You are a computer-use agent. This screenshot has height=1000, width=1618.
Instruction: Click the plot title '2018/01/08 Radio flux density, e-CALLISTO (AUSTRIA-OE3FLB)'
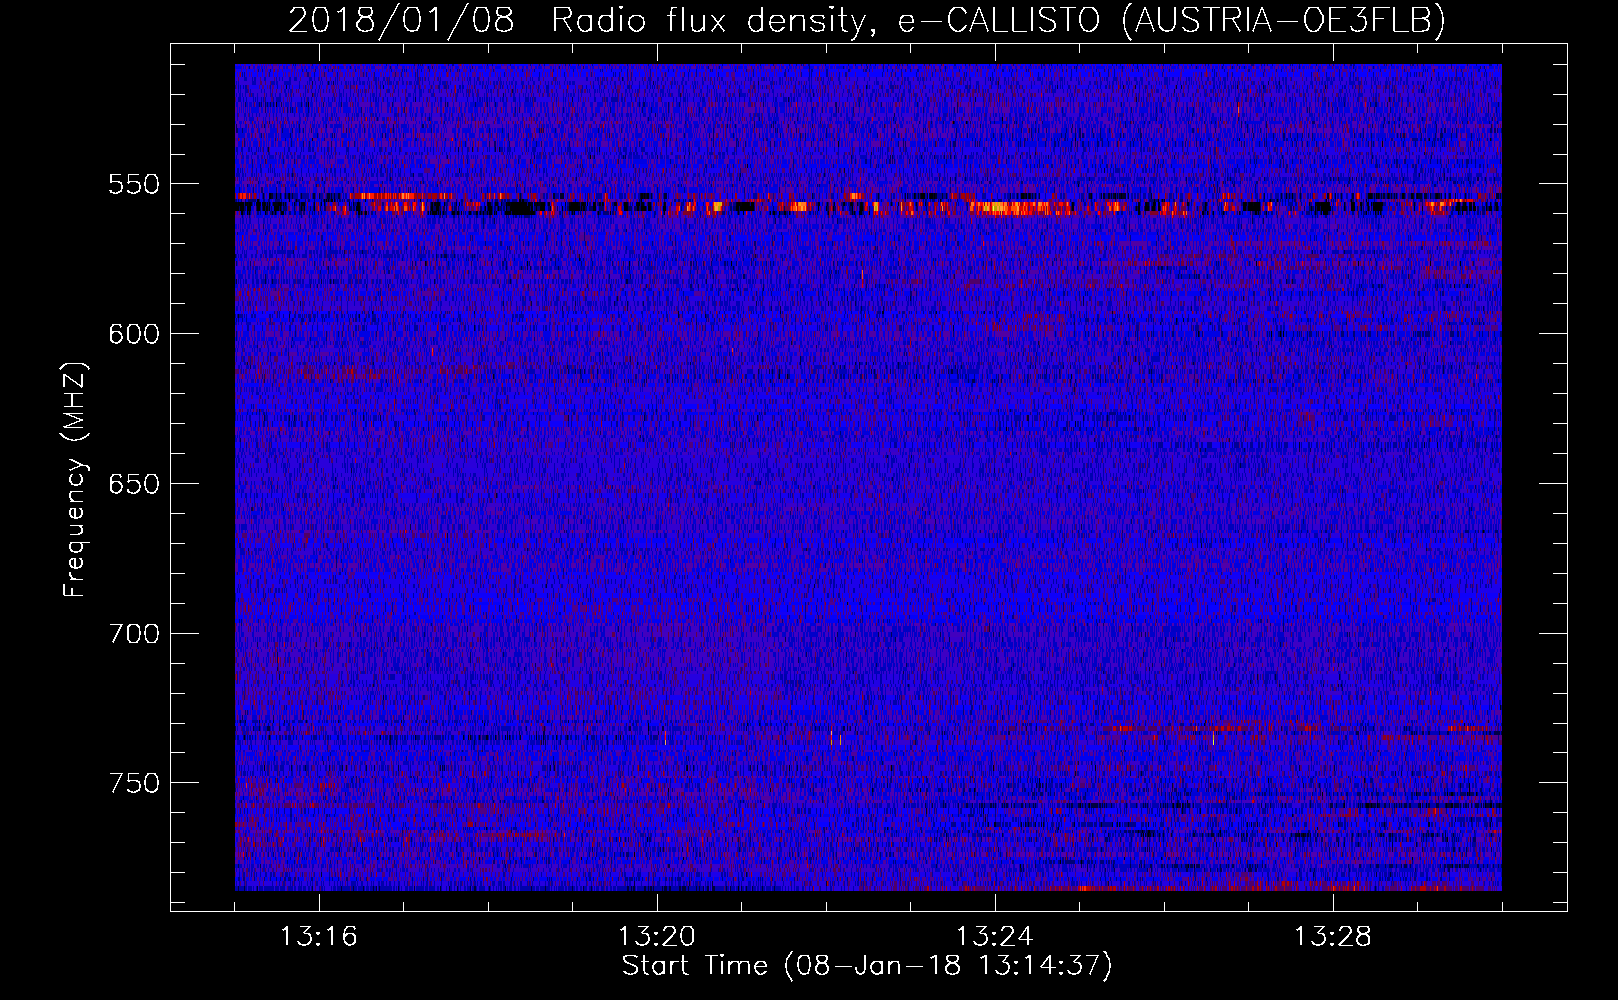pyautogui.click(x=867, y=21)
